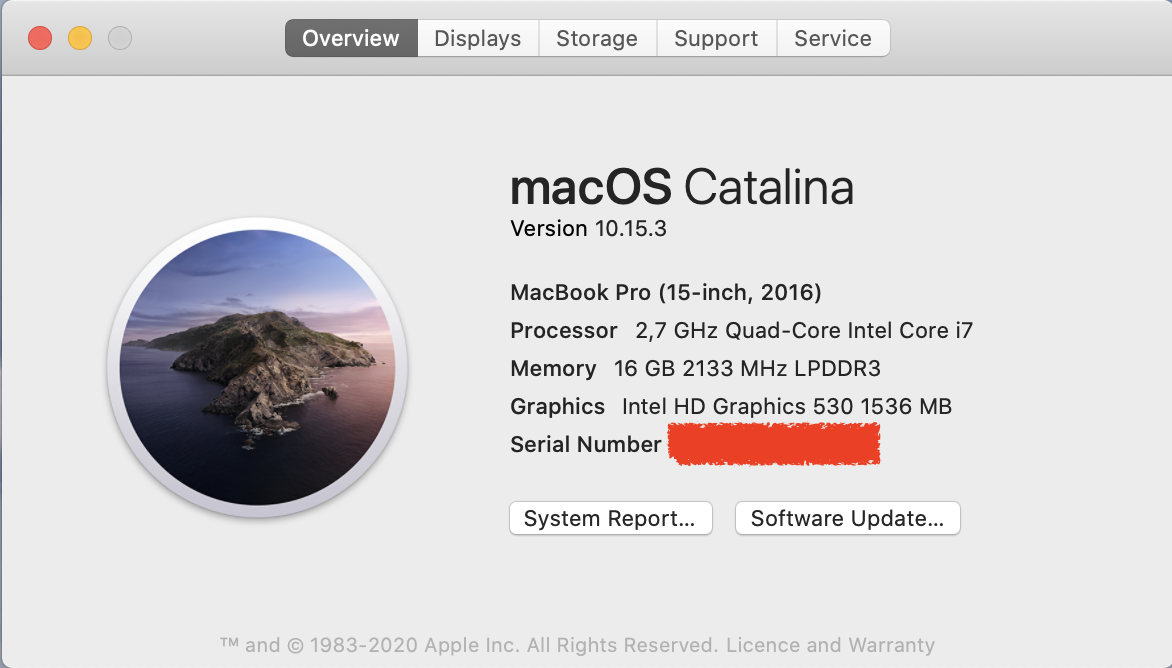
Task: Close the About This Mac window
Action: click(x=40, y=38)
